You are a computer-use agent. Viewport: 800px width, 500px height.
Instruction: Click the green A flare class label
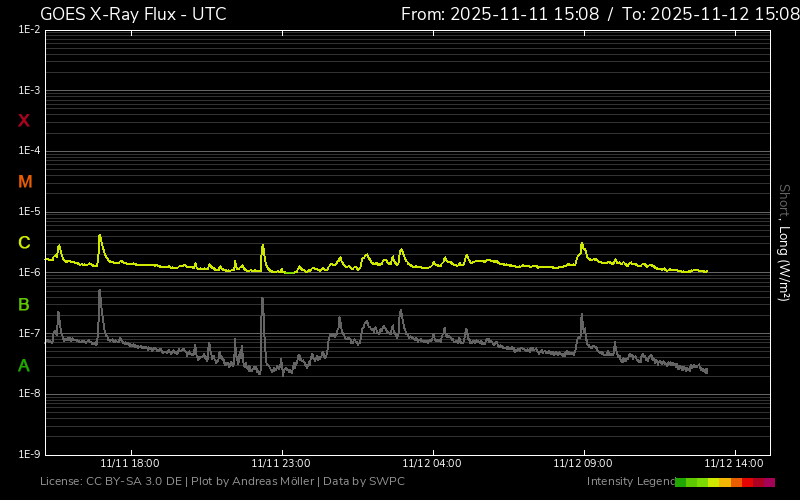click(24, 366)
